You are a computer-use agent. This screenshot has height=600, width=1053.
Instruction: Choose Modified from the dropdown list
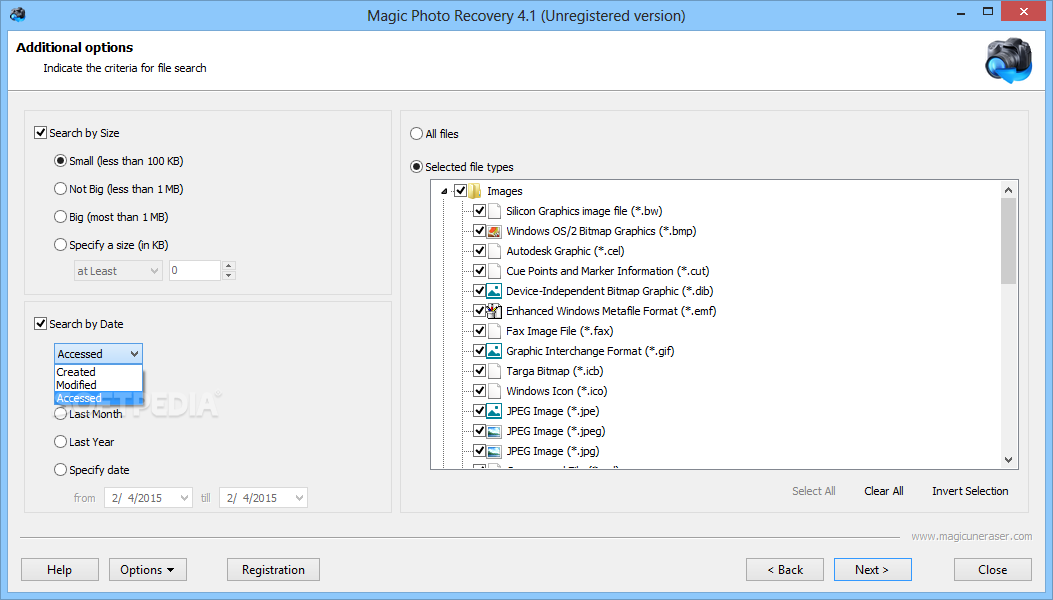(x=98, y=385)
